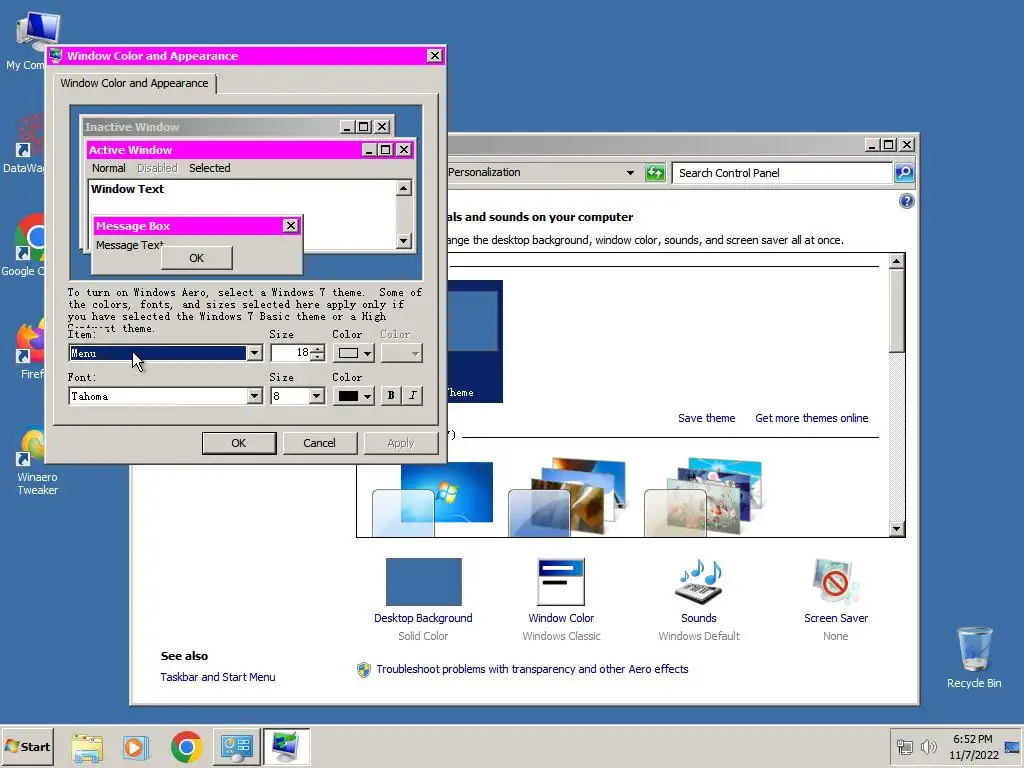Select the Windows 7 Aero theme thumbnail
The width and height of the screenshot is (1024, 768).
pyautogui.click(x=432, y=499)
